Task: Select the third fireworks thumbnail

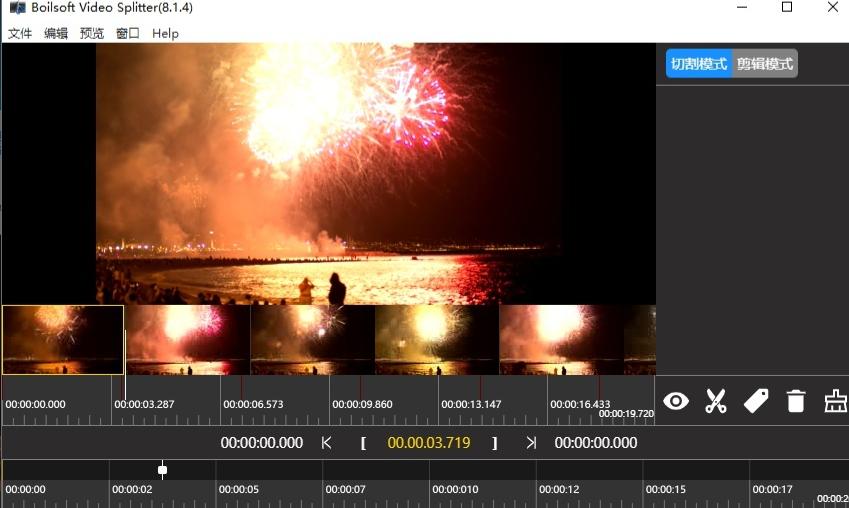Action: 312,340
